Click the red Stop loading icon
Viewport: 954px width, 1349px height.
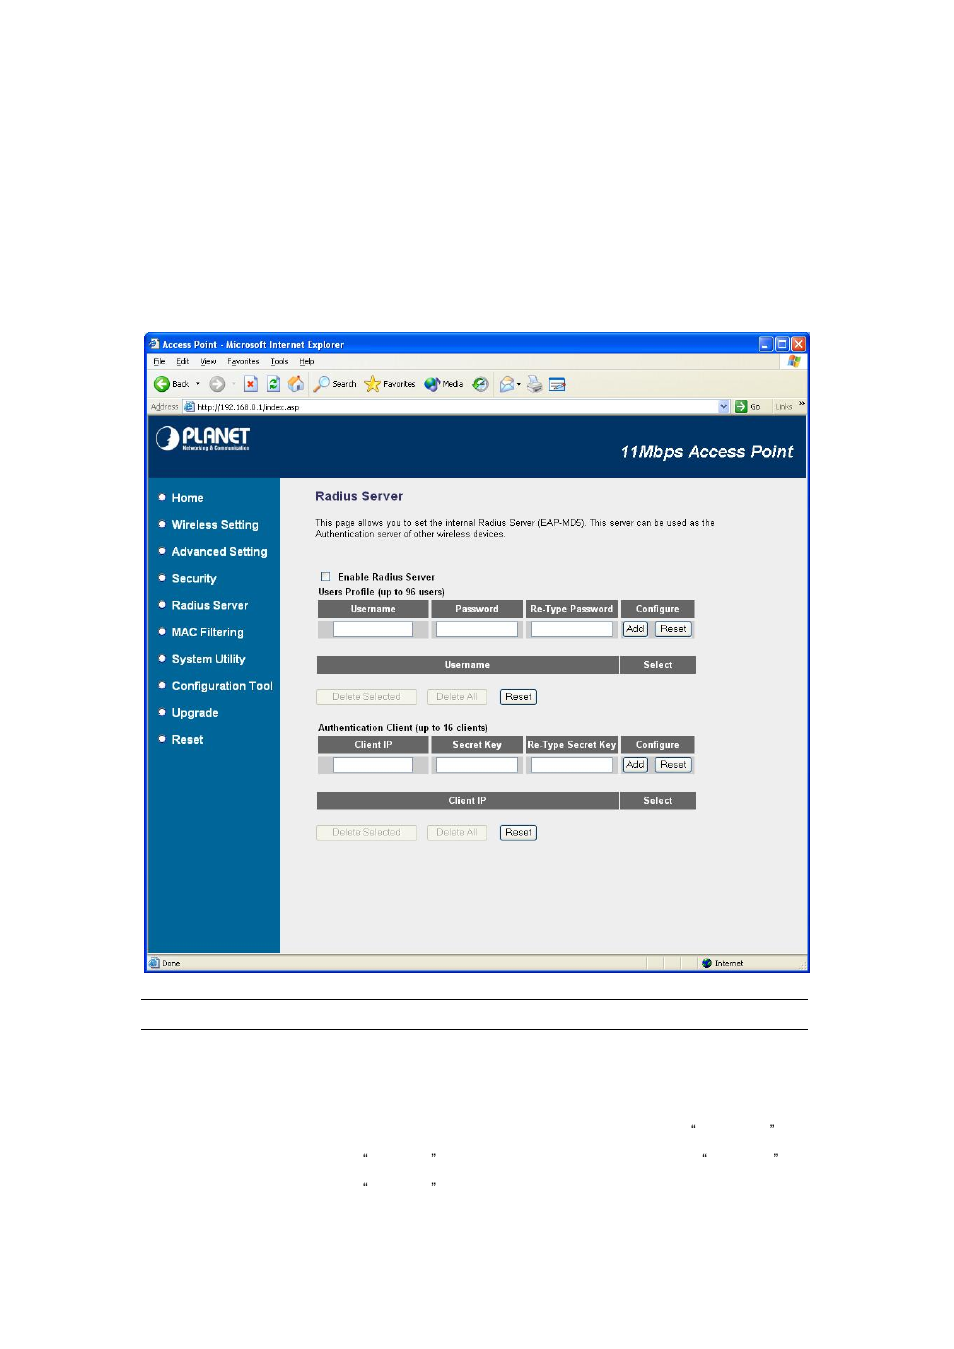click(x=251, y=384)
